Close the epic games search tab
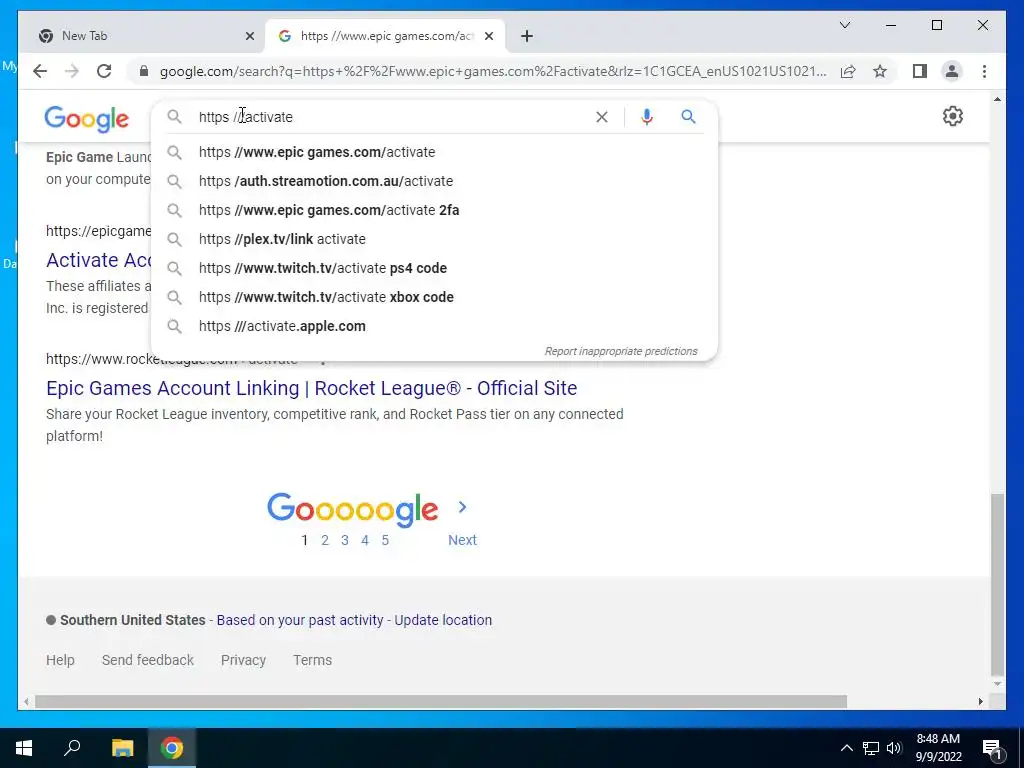This screenshot has height=768, width=1024. [x=488, y=36]
